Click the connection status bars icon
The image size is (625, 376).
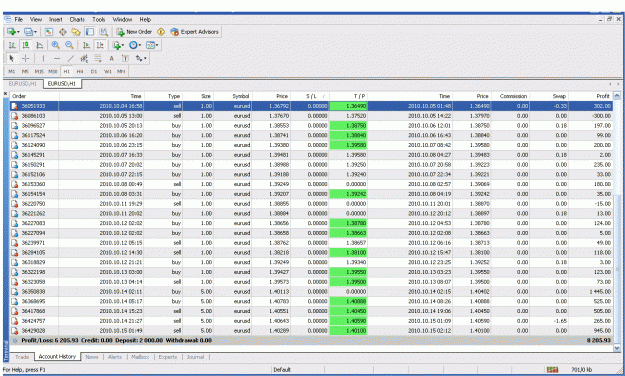552,370
